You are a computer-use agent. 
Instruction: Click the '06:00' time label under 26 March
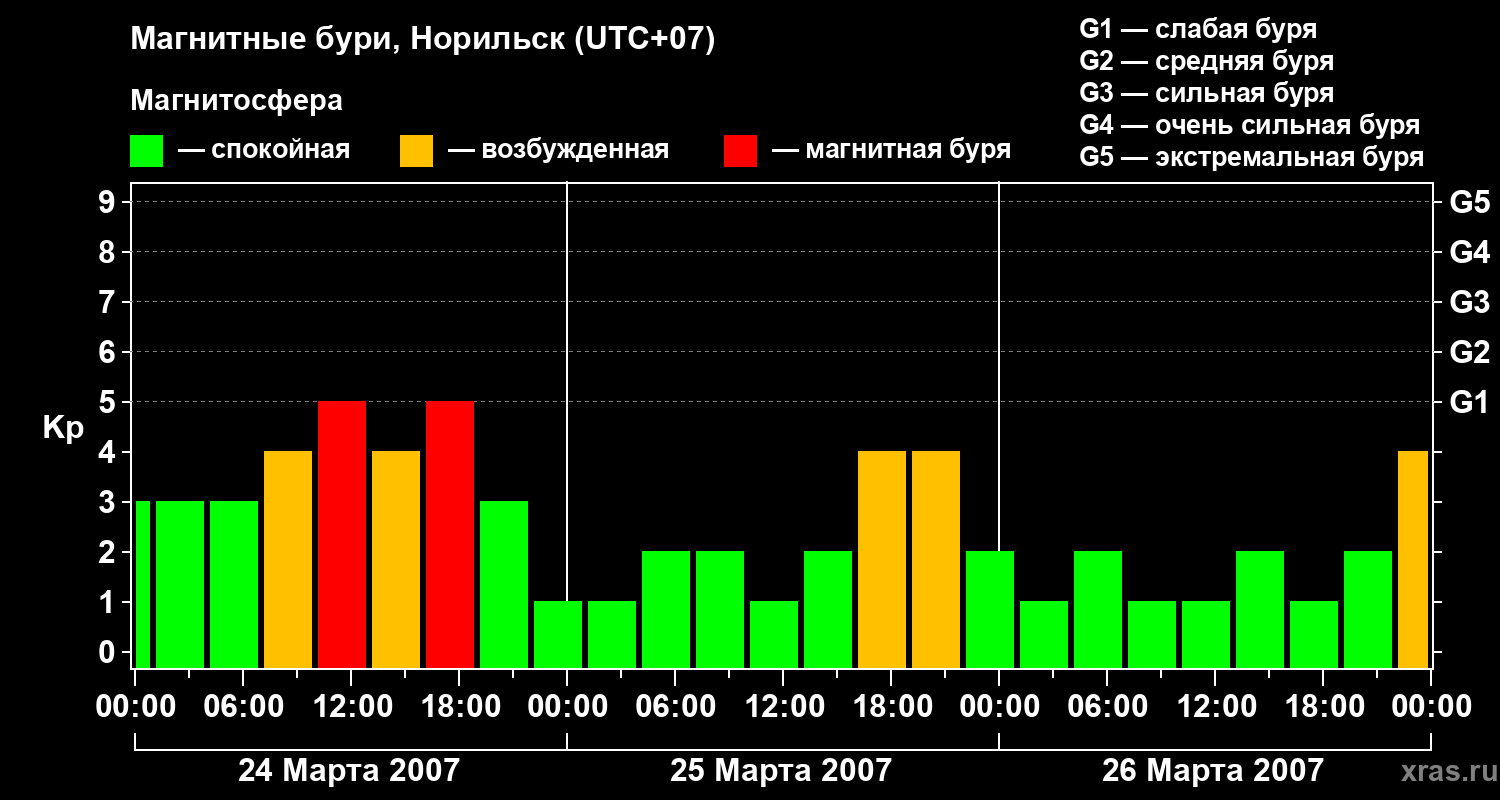(x=1107, y=708)
